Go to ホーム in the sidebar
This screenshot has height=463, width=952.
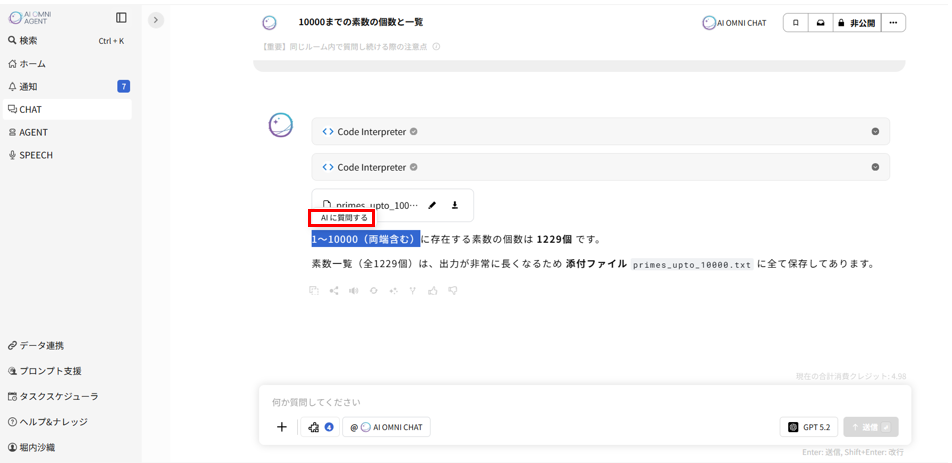(67, 64)
